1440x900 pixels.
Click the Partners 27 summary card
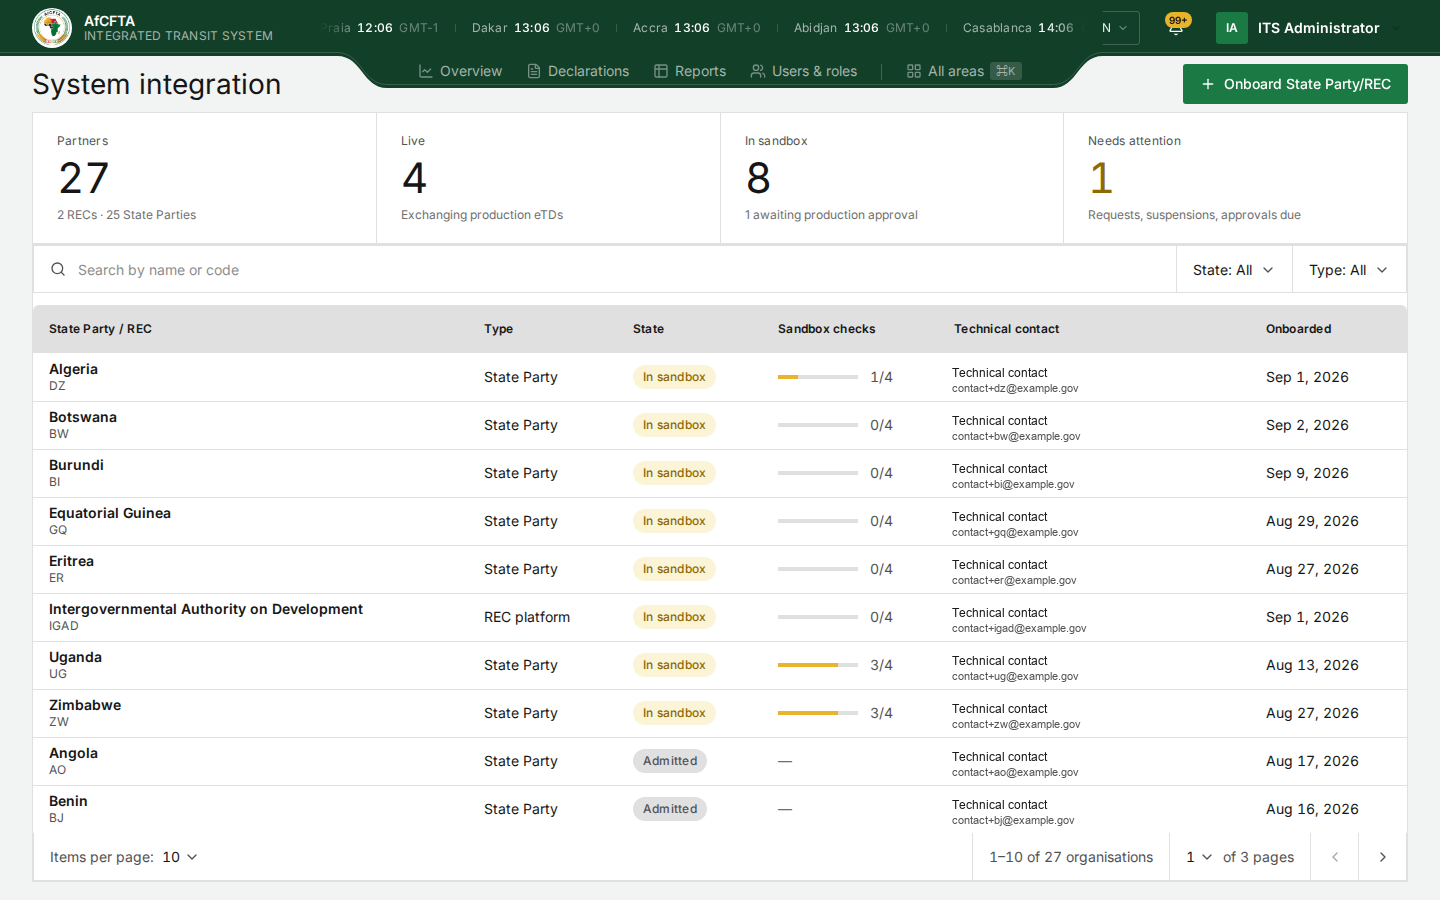(x=205, y=178)
